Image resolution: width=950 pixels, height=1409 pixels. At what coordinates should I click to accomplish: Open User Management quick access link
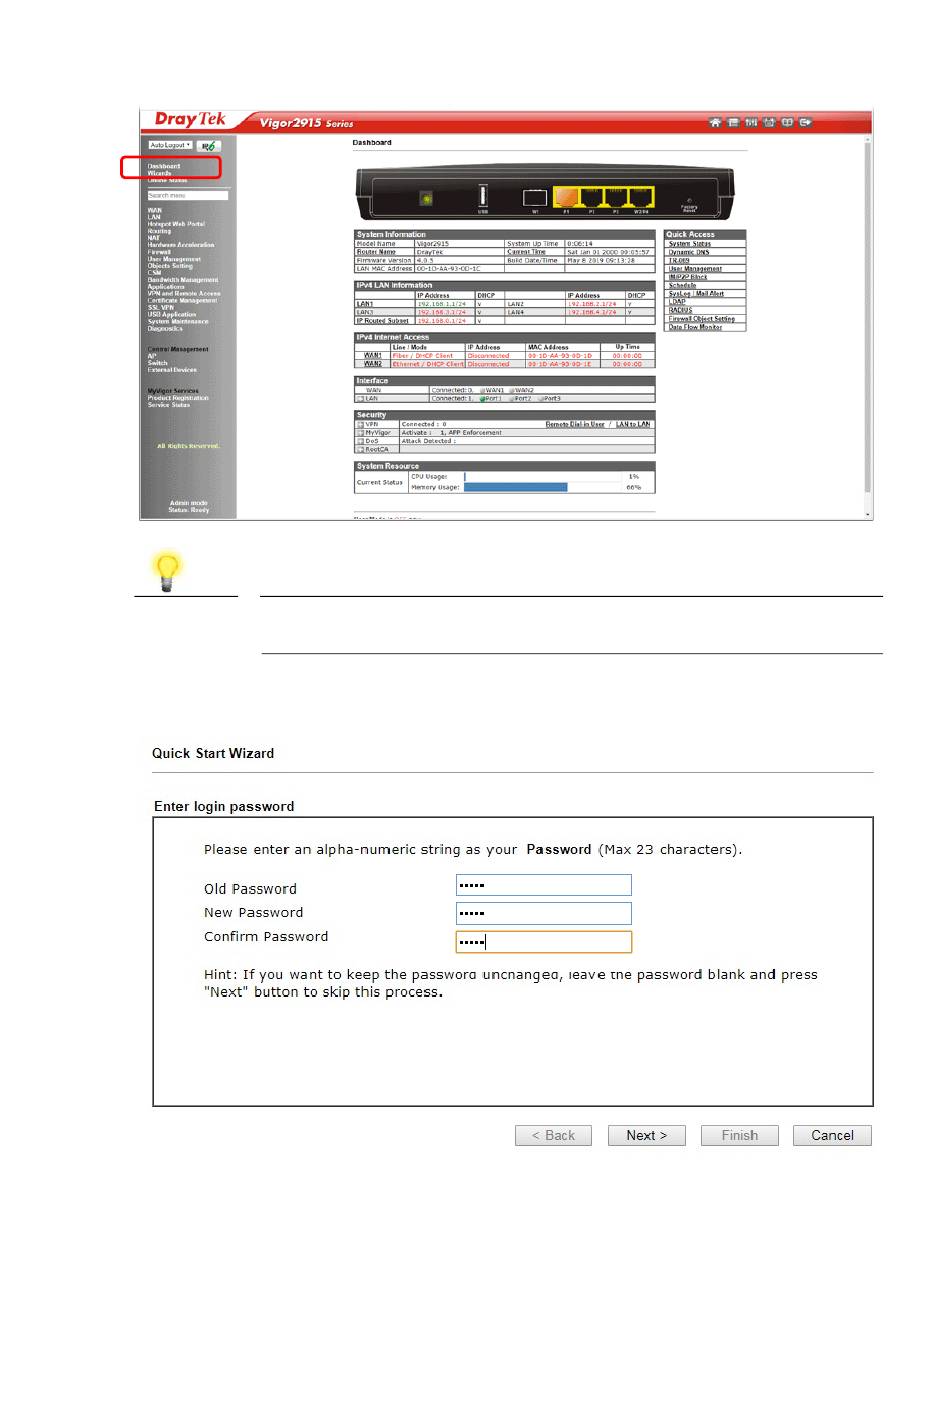(x=695, y=269)
